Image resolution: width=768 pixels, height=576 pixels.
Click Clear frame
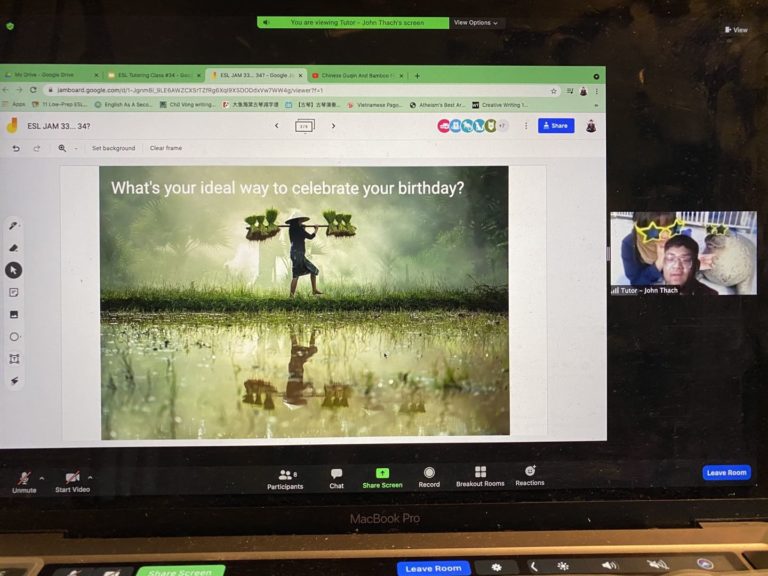pos(166,148)
